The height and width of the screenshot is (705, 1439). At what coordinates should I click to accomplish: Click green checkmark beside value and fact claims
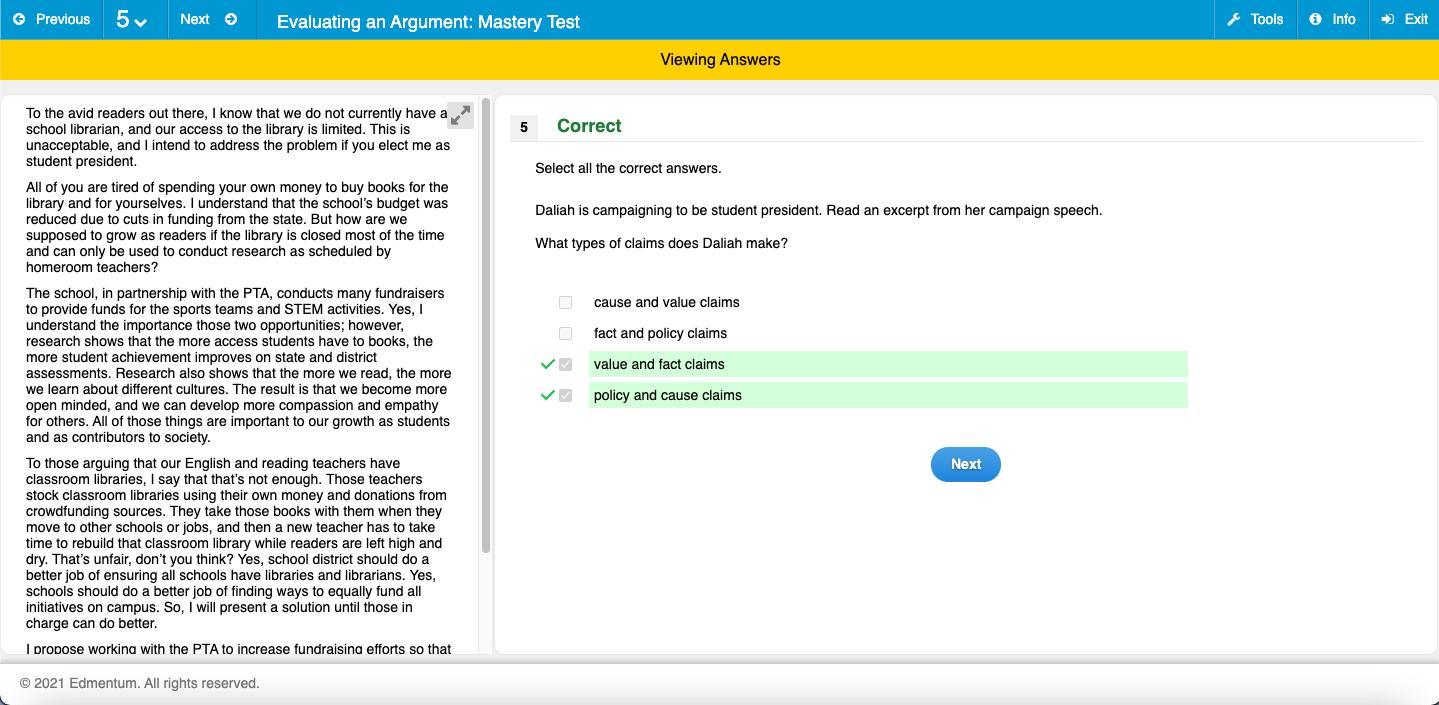click(x=547, y=364)
